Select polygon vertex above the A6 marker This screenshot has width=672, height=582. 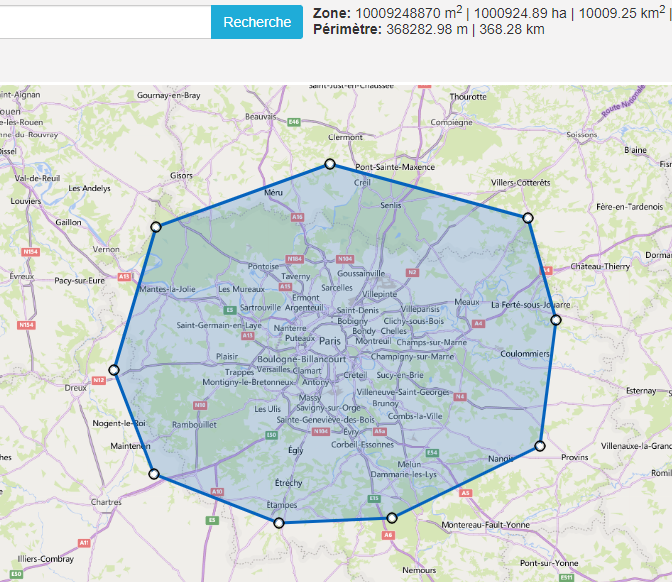[392, 518]
